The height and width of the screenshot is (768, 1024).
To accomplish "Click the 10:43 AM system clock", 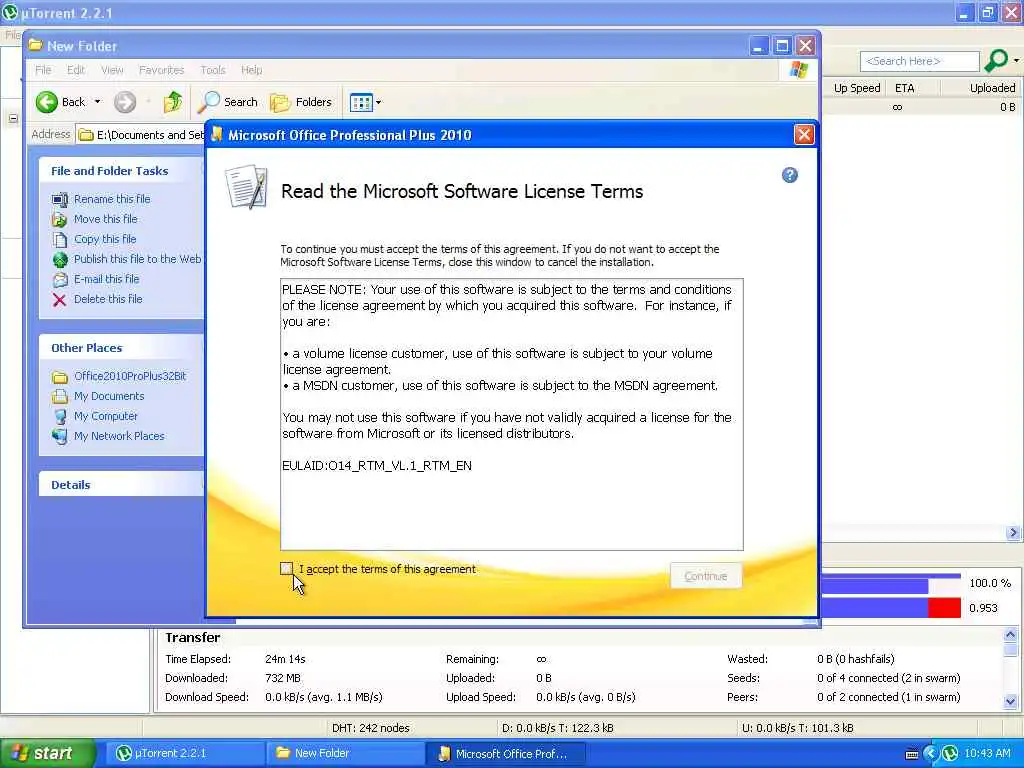I will click(x=987, y=754).
